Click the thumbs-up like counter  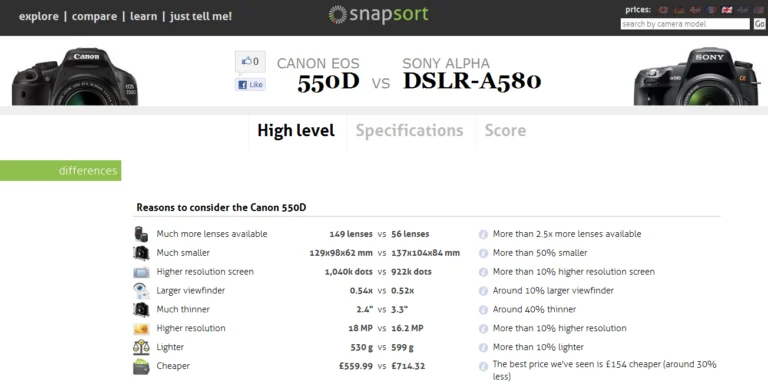(x=250, y=62)
